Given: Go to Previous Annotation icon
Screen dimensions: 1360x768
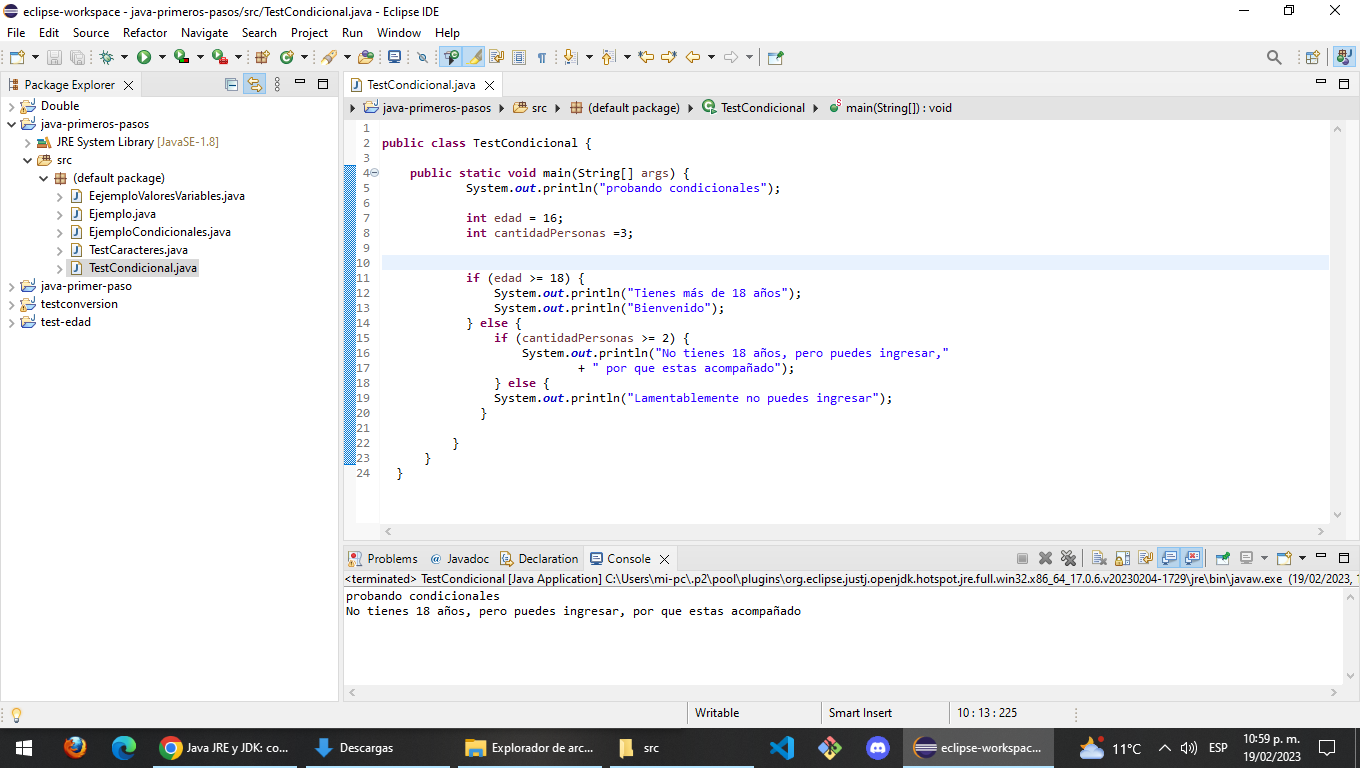Looking at the screenshot, I should pyautogui.click(x=608, y=58).
